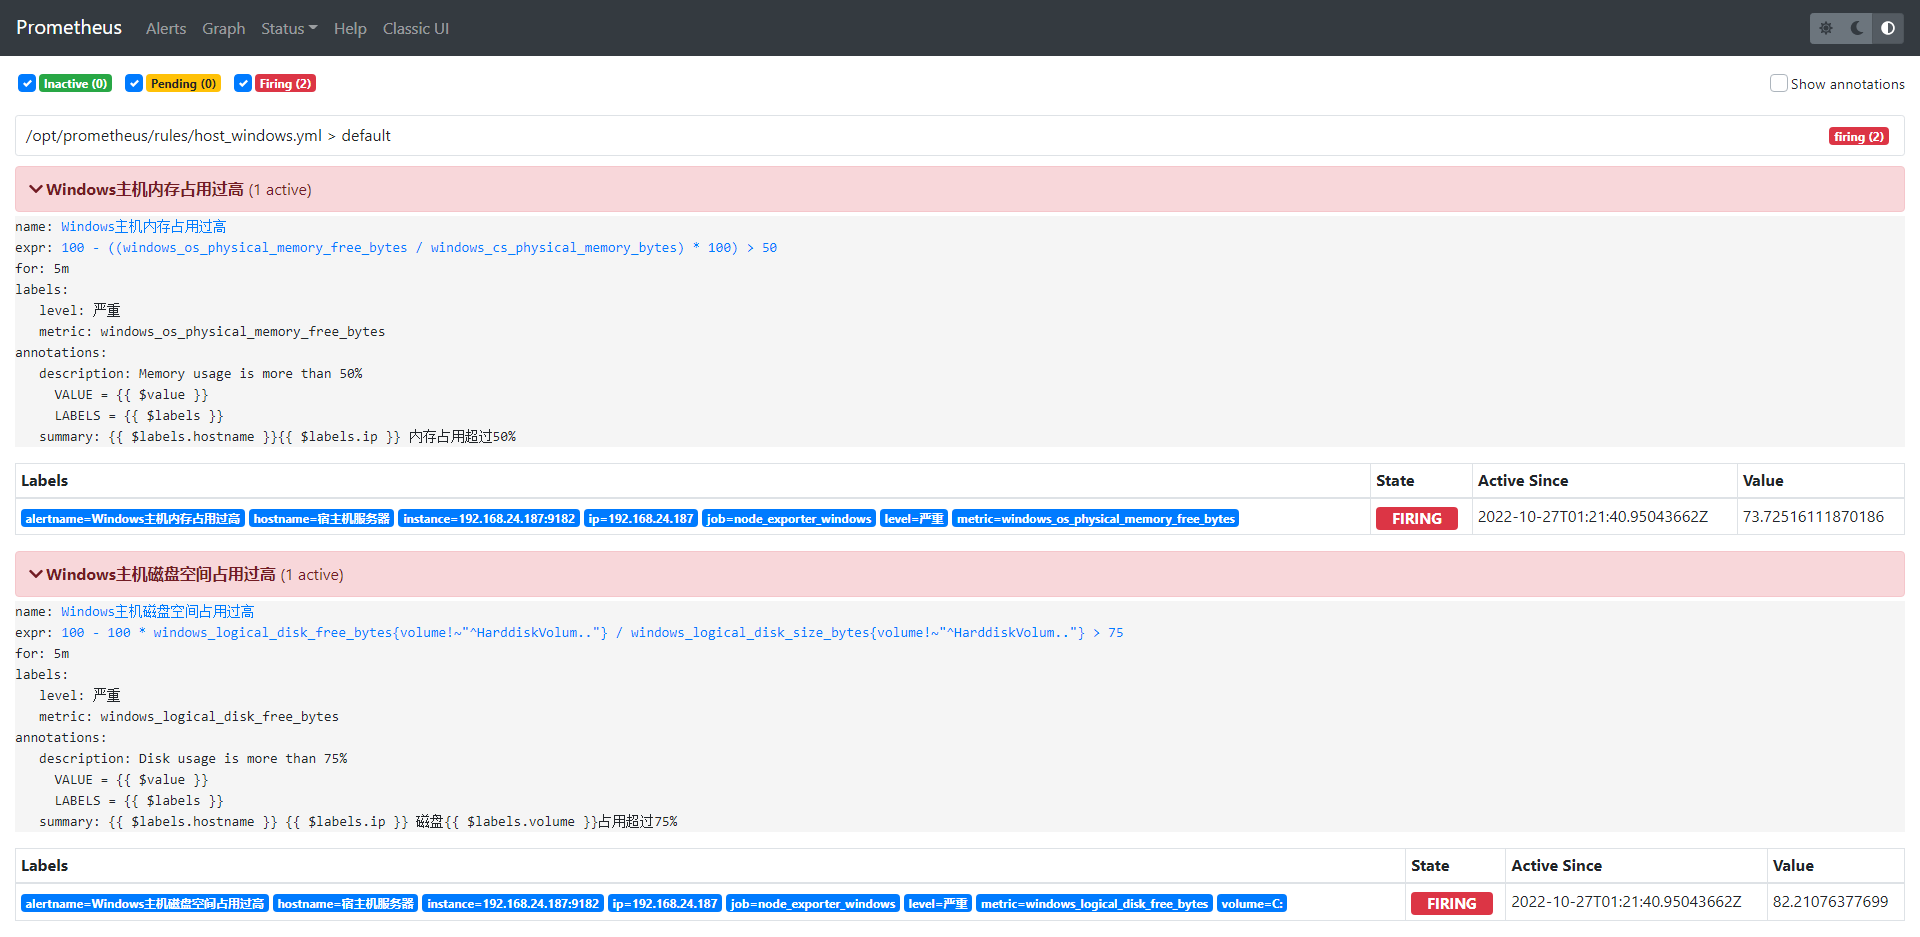Open the Alerts page in navbar
The image size is (1920, 937).
pyautogui.click(x=166, y=28)
